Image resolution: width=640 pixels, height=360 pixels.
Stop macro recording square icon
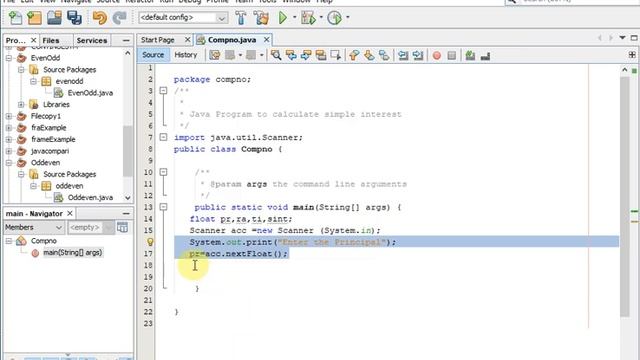pos(451,55)
